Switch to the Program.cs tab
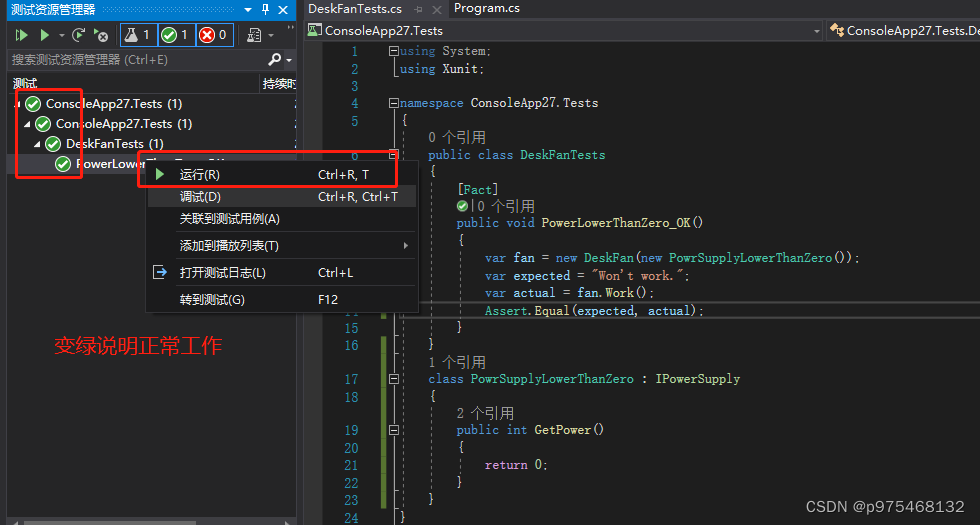The width and height of the screenshot is (980, 525). point(487,8)
